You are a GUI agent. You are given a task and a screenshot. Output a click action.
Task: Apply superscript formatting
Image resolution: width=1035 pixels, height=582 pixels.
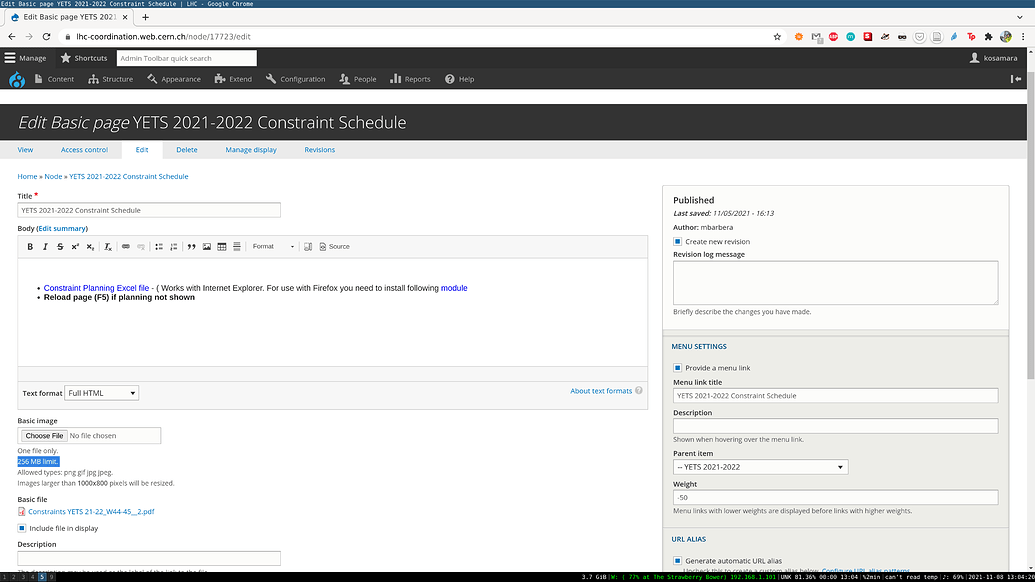75,247
